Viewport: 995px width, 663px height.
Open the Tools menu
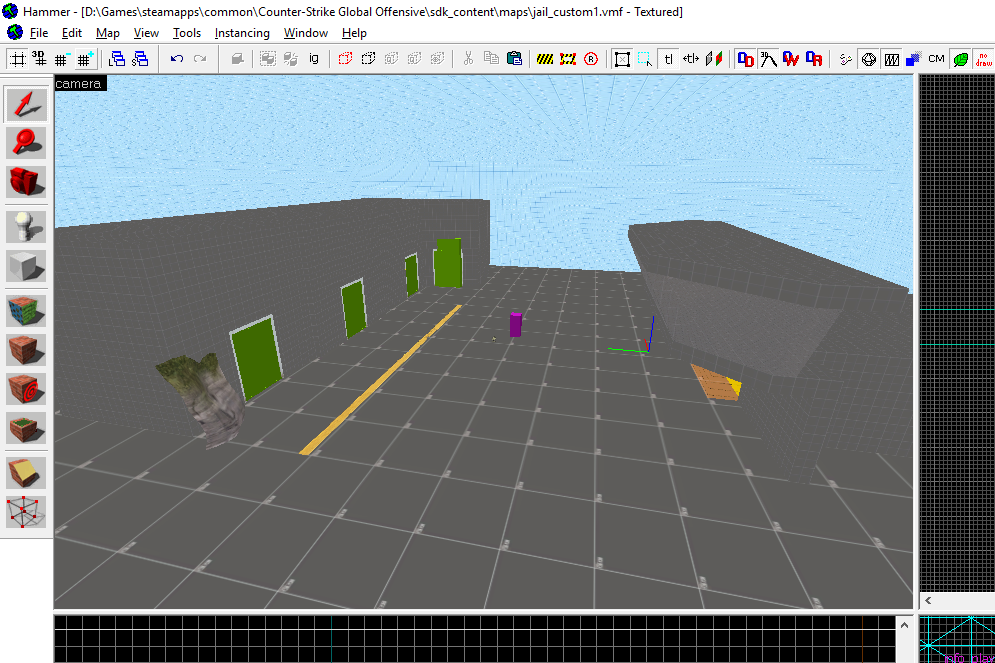tap(187, 33)
